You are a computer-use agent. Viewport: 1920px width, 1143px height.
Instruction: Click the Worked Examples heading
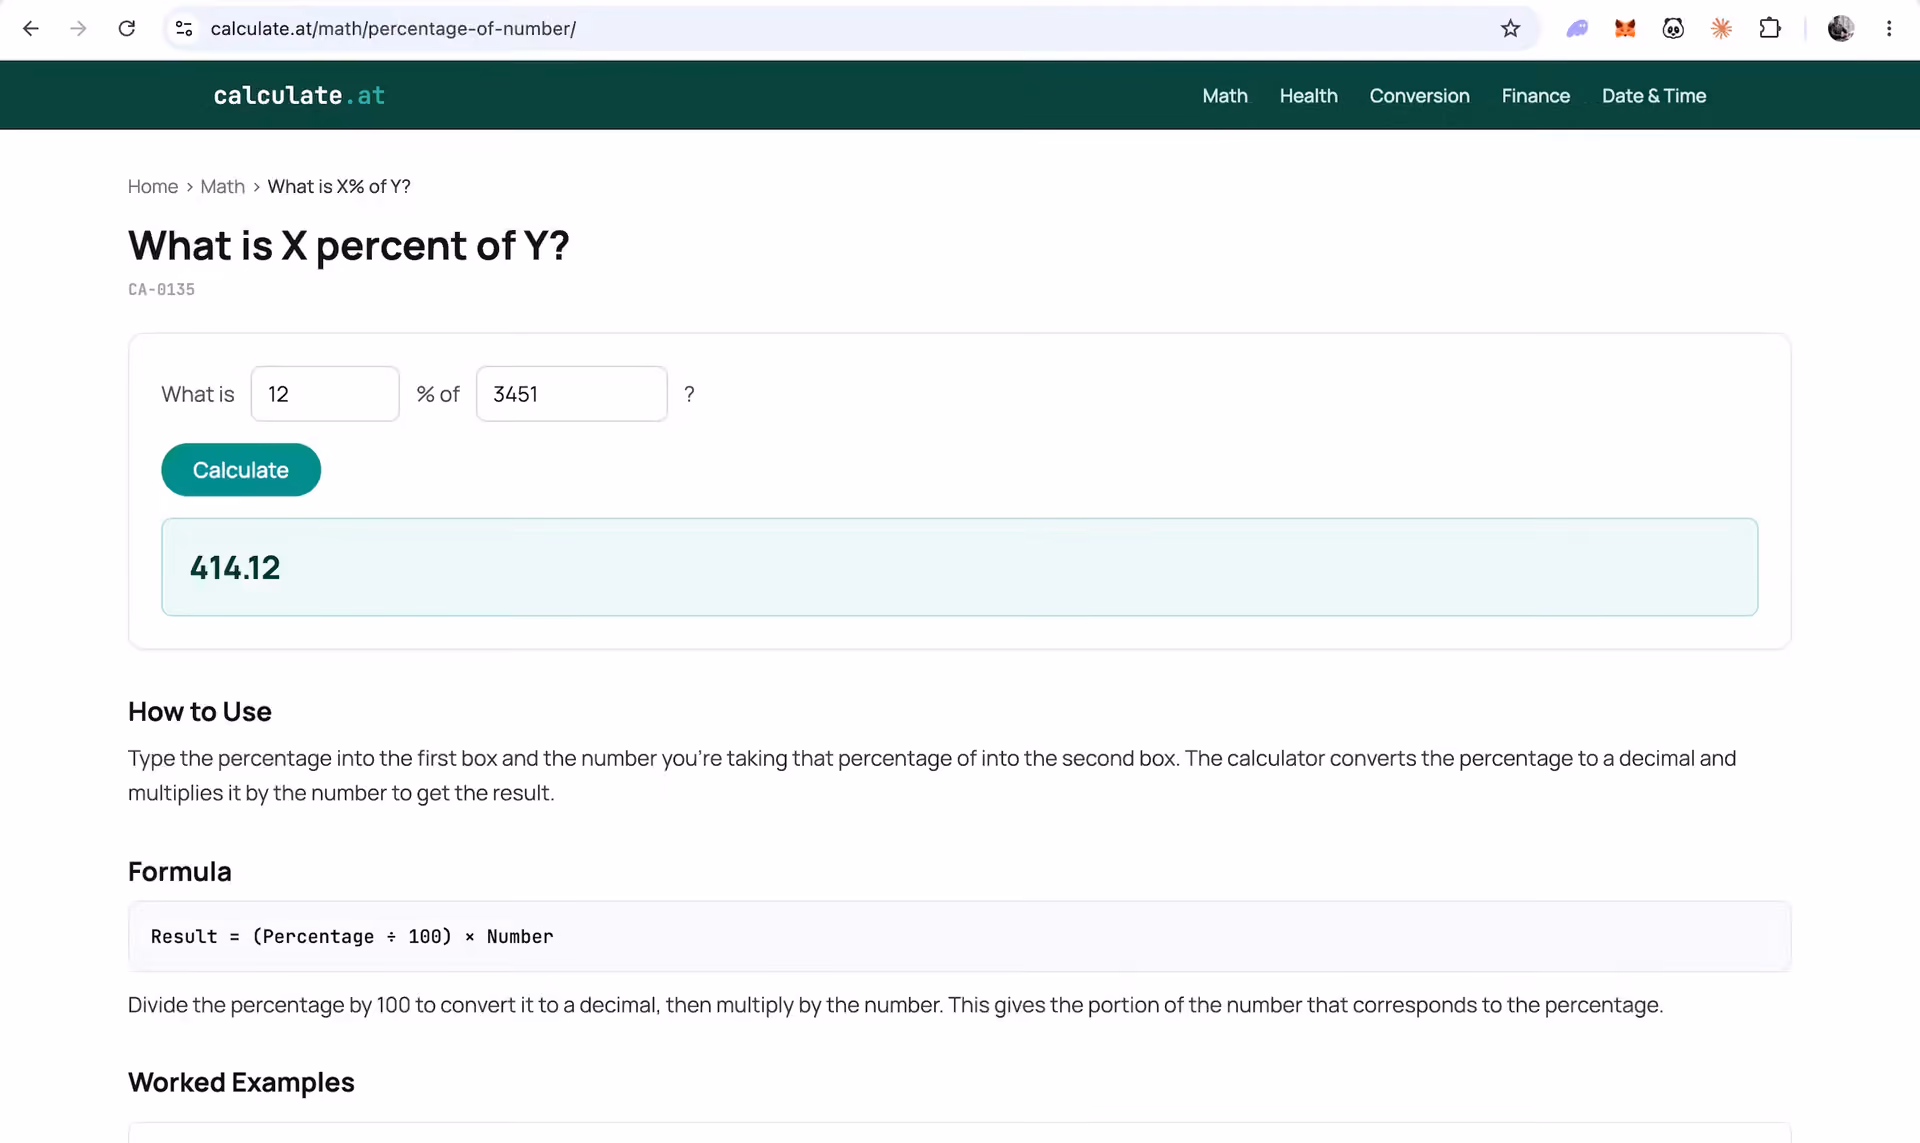coord(241,1083)
